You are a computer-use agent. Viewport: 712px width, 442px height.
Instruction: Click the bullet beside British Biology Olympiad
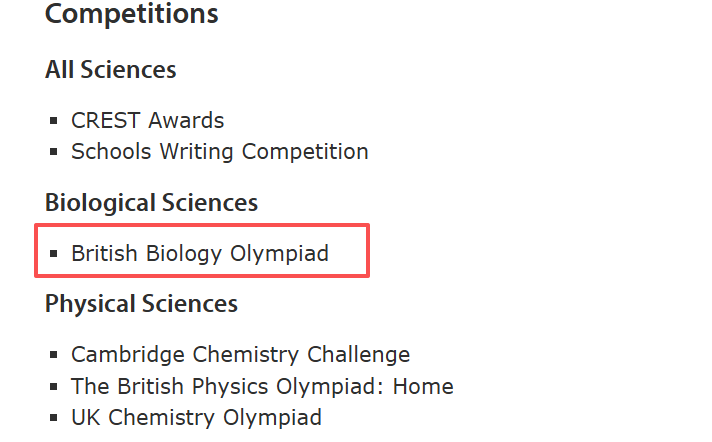(x=54, y=255)
